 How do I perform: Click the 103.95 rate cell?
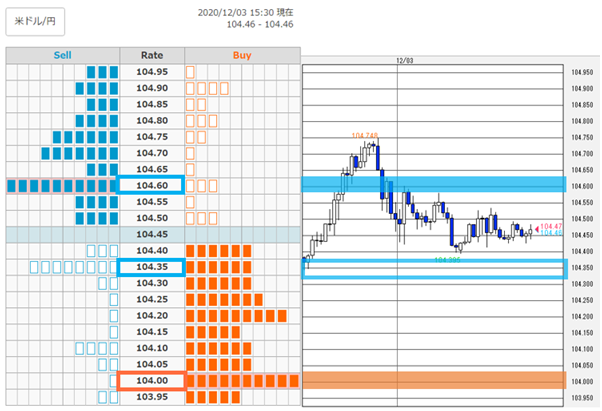coord(152,397)
